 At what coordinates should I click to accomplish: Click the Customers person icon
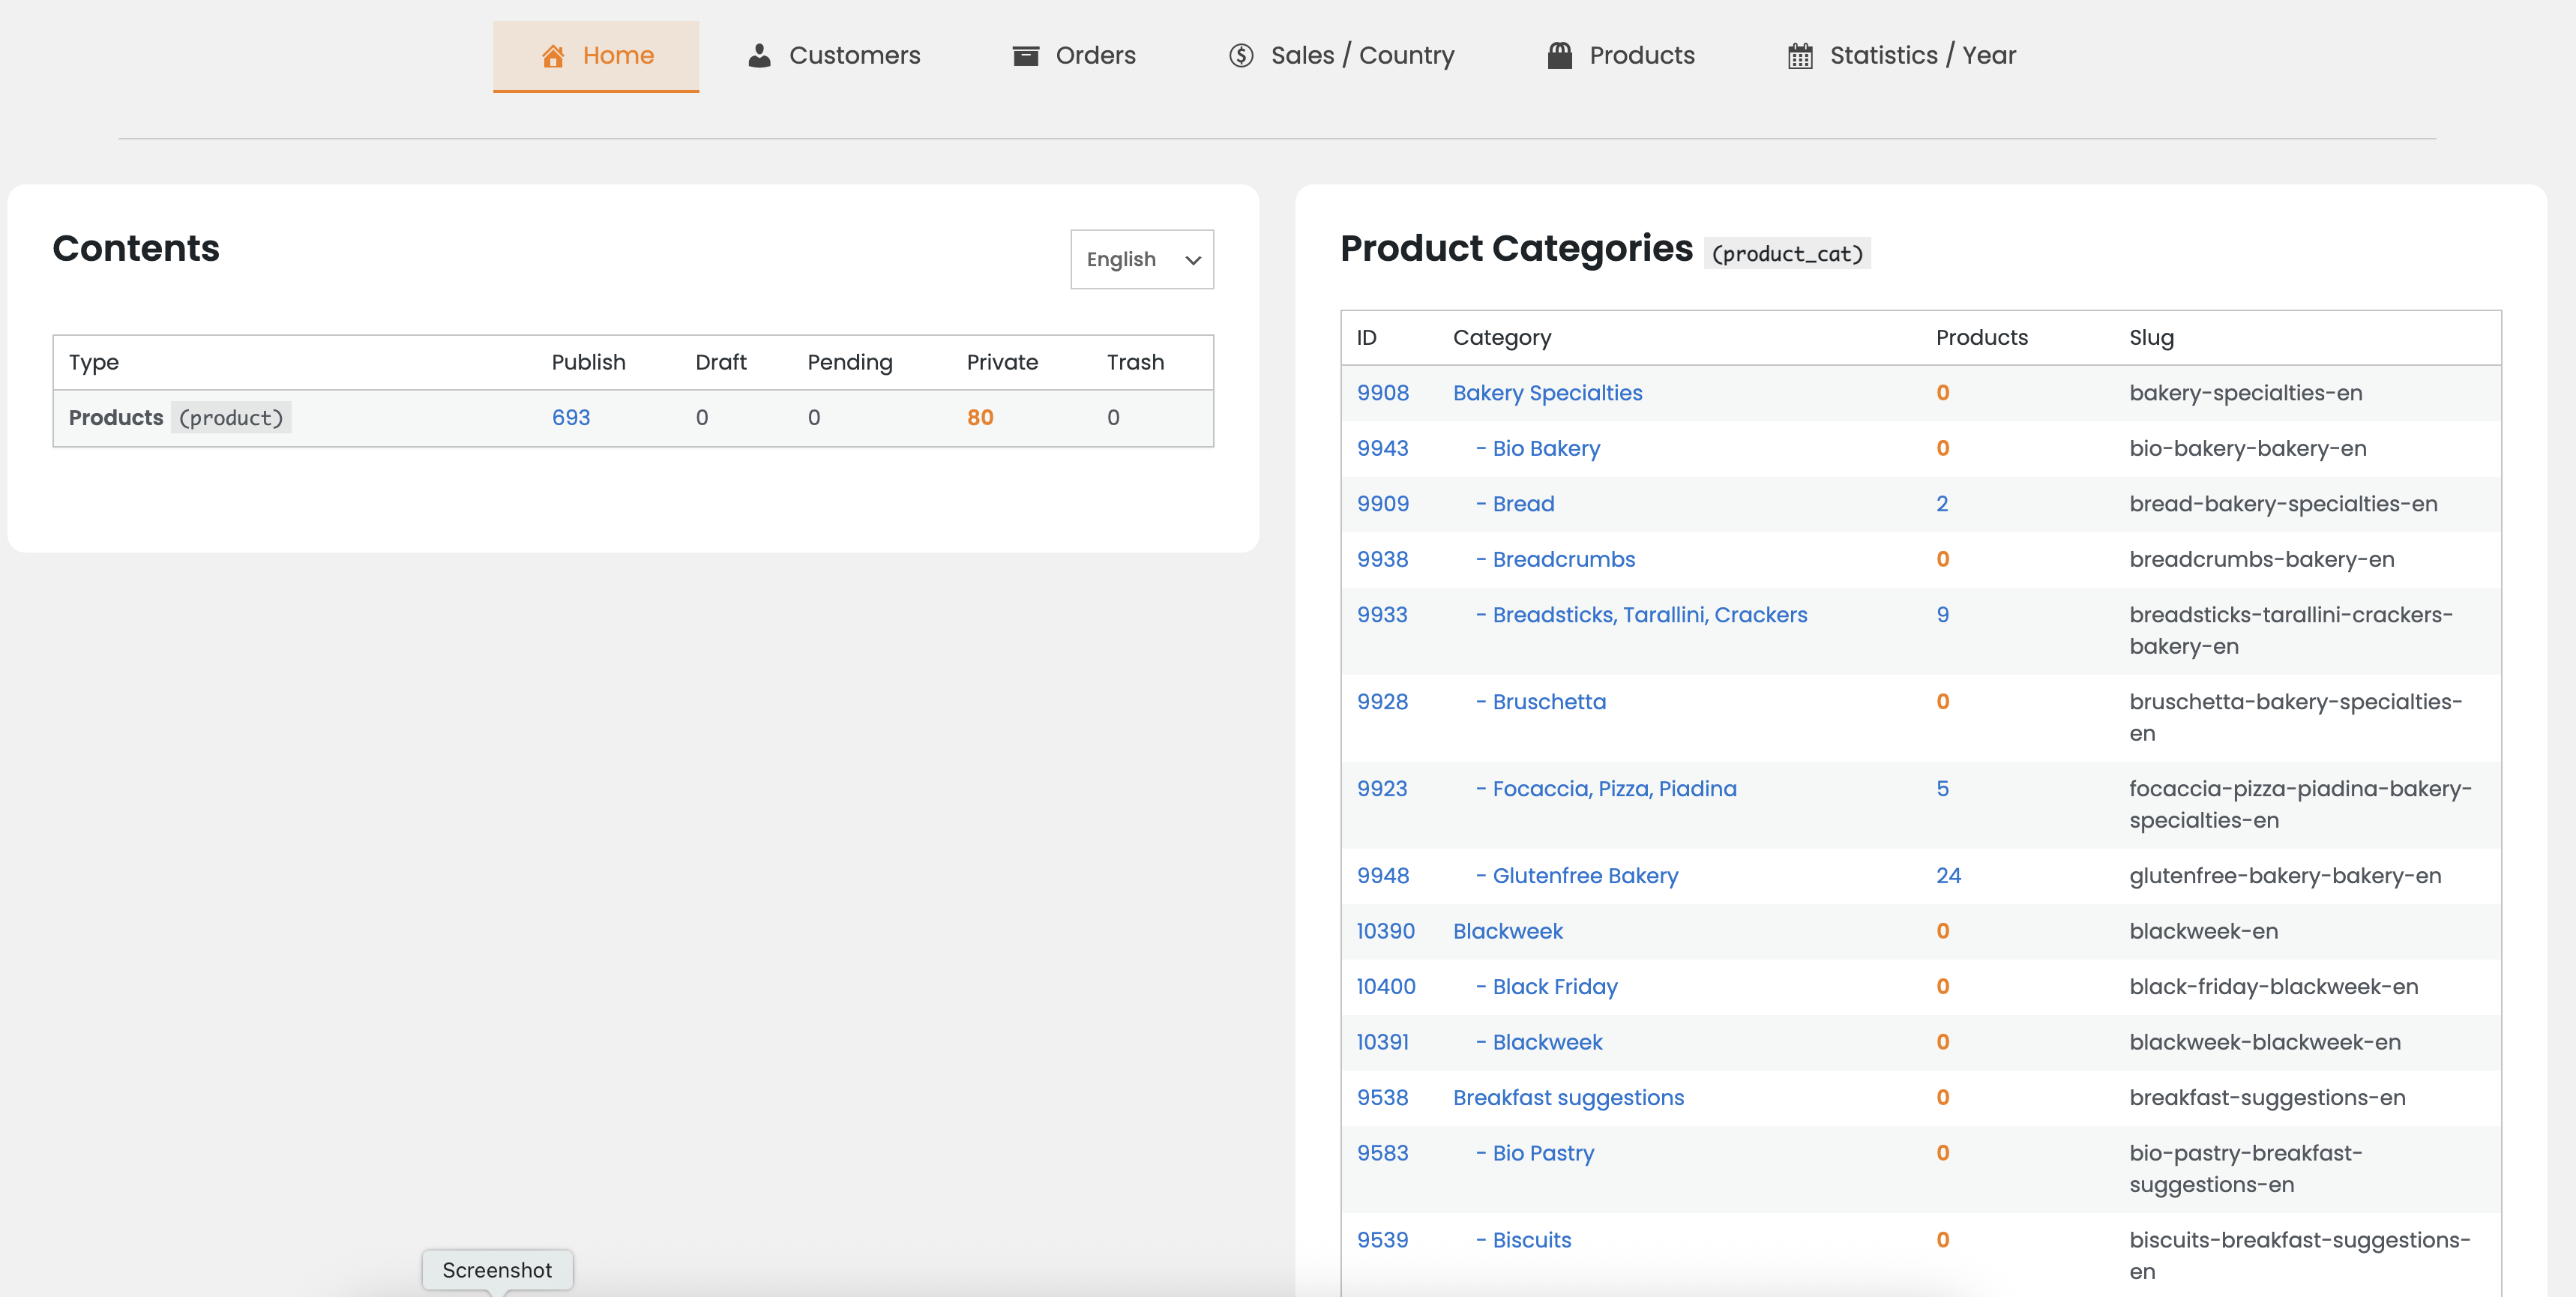pos(759,56)
